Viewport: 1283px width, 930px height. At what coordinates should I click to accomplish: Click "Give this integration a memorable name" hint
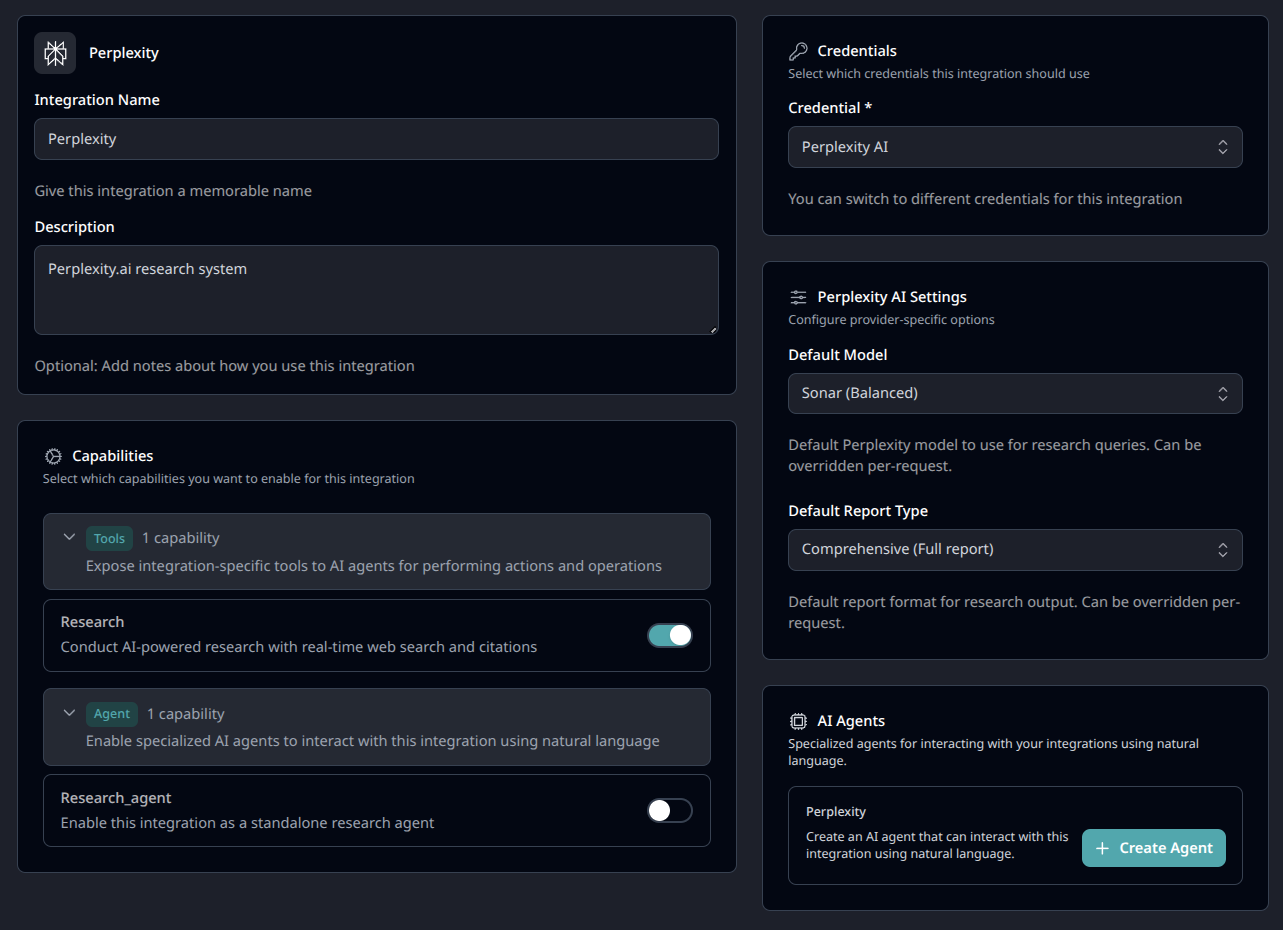[173, 191]
